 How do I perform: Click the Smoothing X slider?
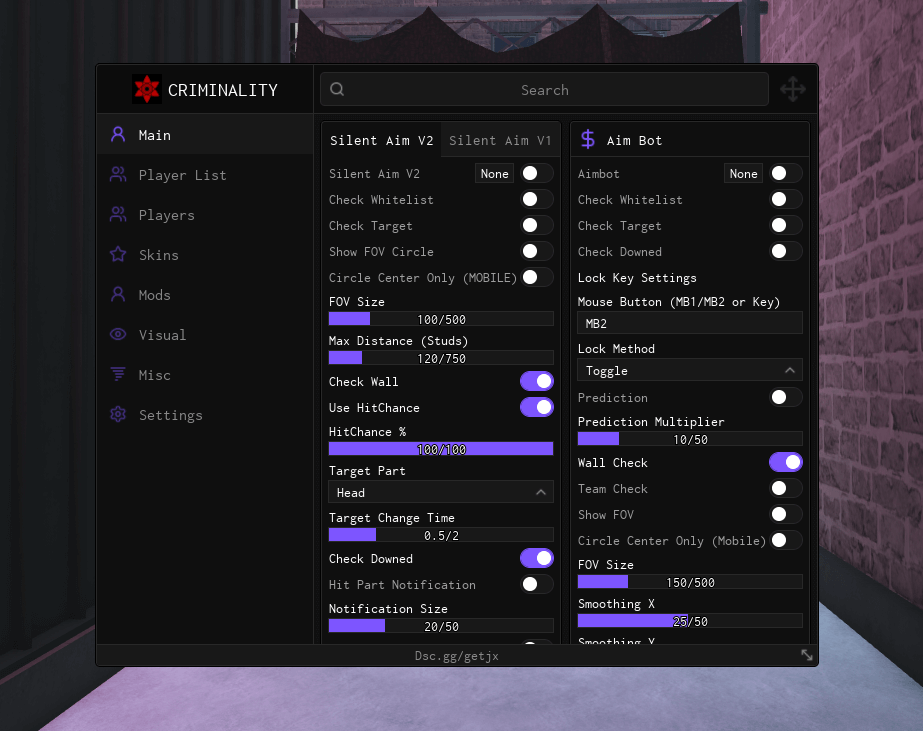click(x=690, y=621)
